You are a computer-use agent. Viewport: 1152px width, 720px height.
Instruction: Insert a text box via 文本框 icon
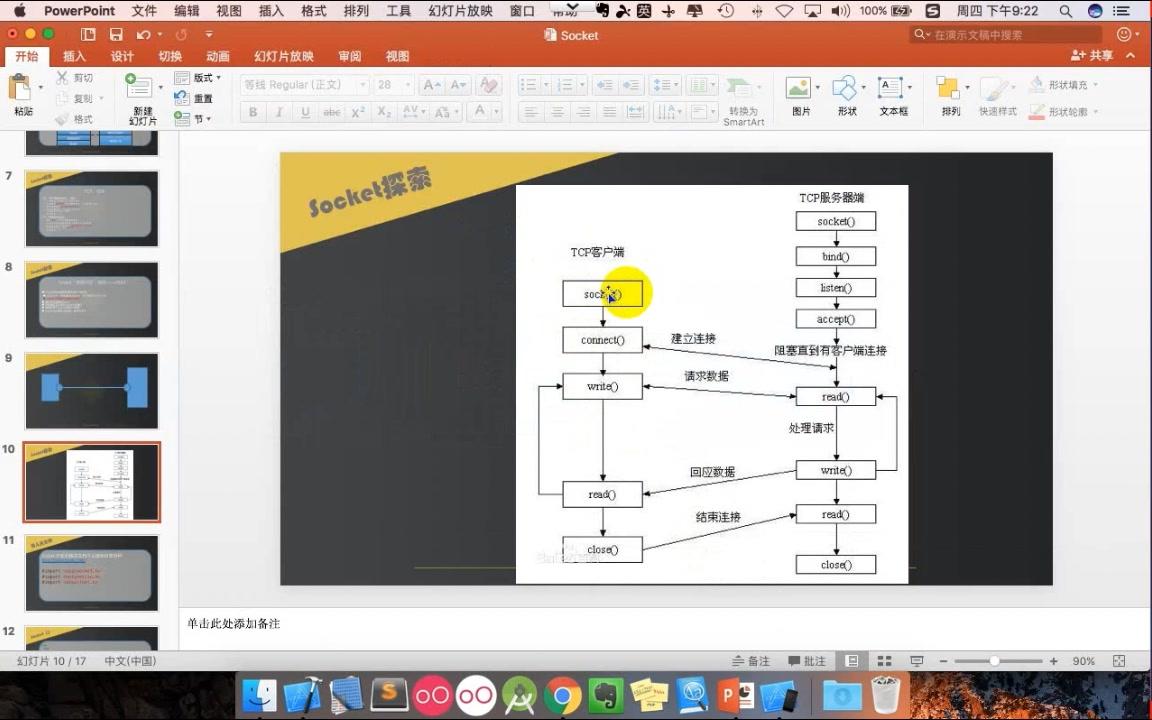(891, 97)
